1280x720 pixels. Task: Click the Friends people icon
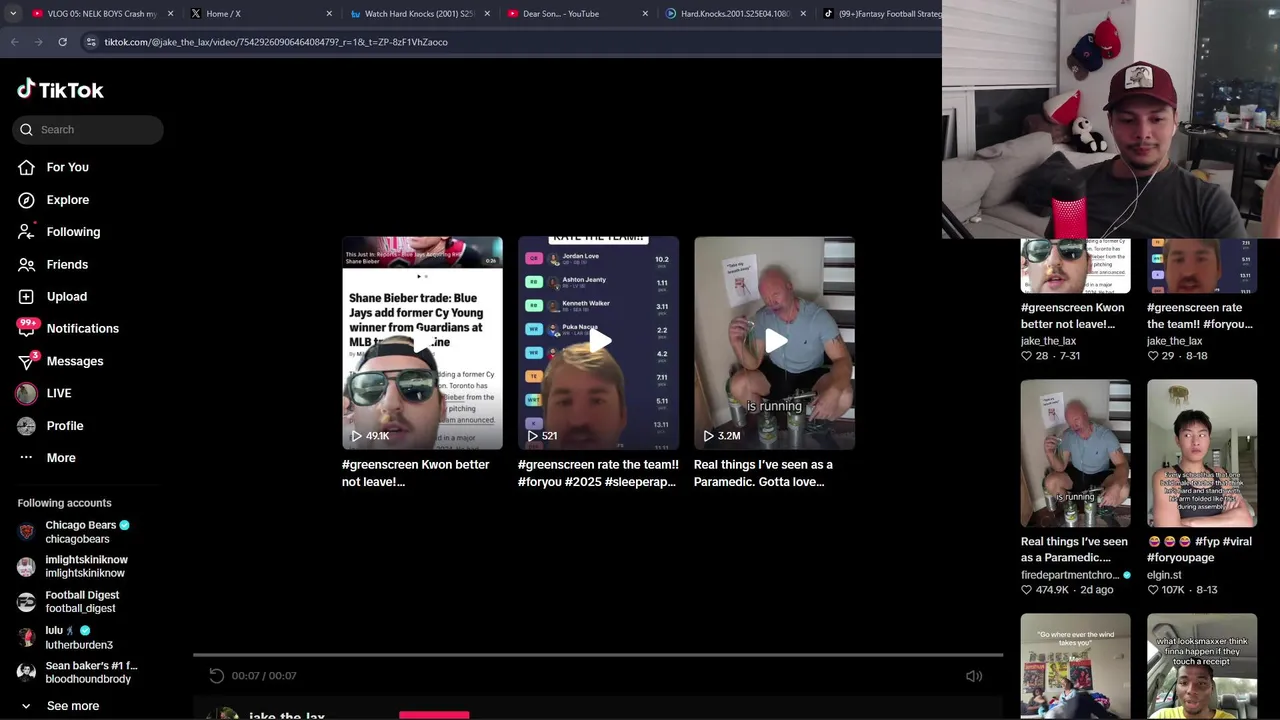[x=27, y=264]
